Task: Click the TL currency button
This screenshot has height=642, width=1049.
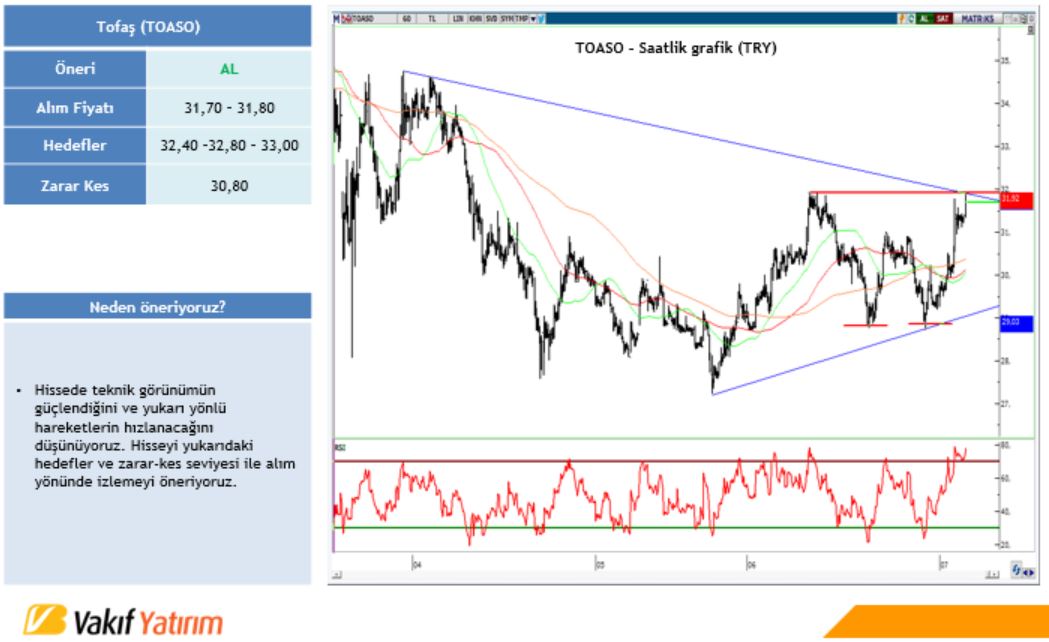Action: tap(432, 19)
